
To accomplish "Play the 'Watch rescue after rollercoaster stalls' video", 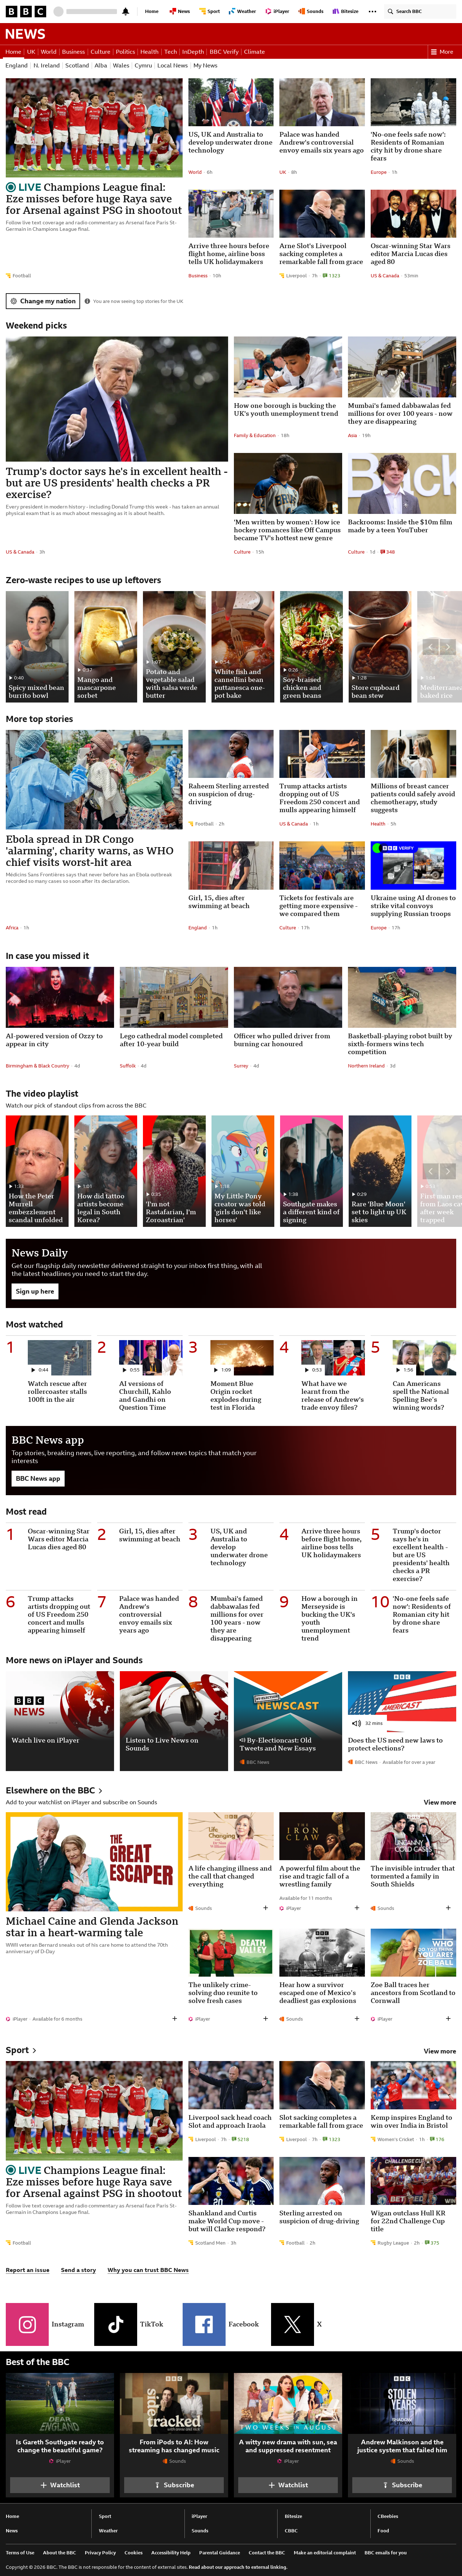I will coord(59,1358).
